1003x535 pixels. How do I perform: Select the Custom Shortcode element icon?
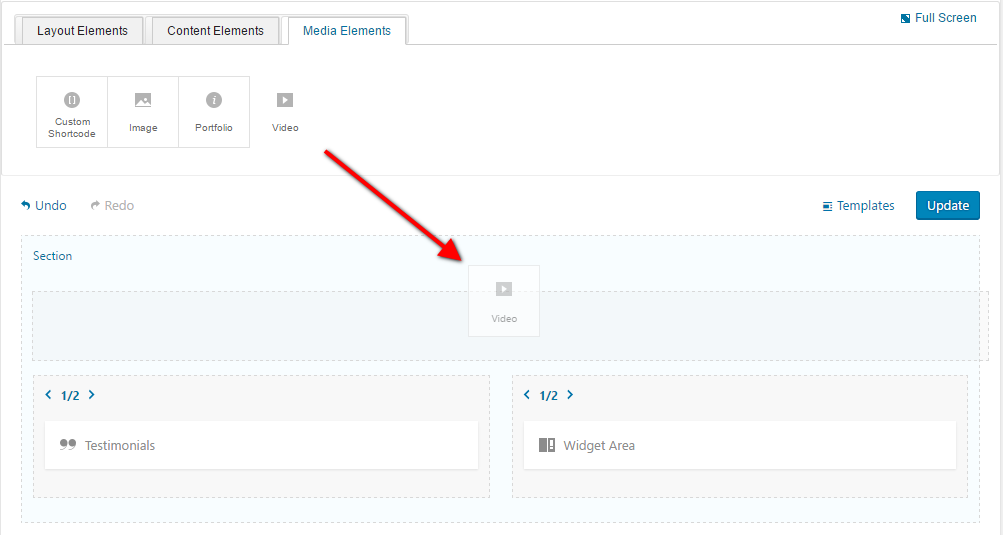pos(72,100)
